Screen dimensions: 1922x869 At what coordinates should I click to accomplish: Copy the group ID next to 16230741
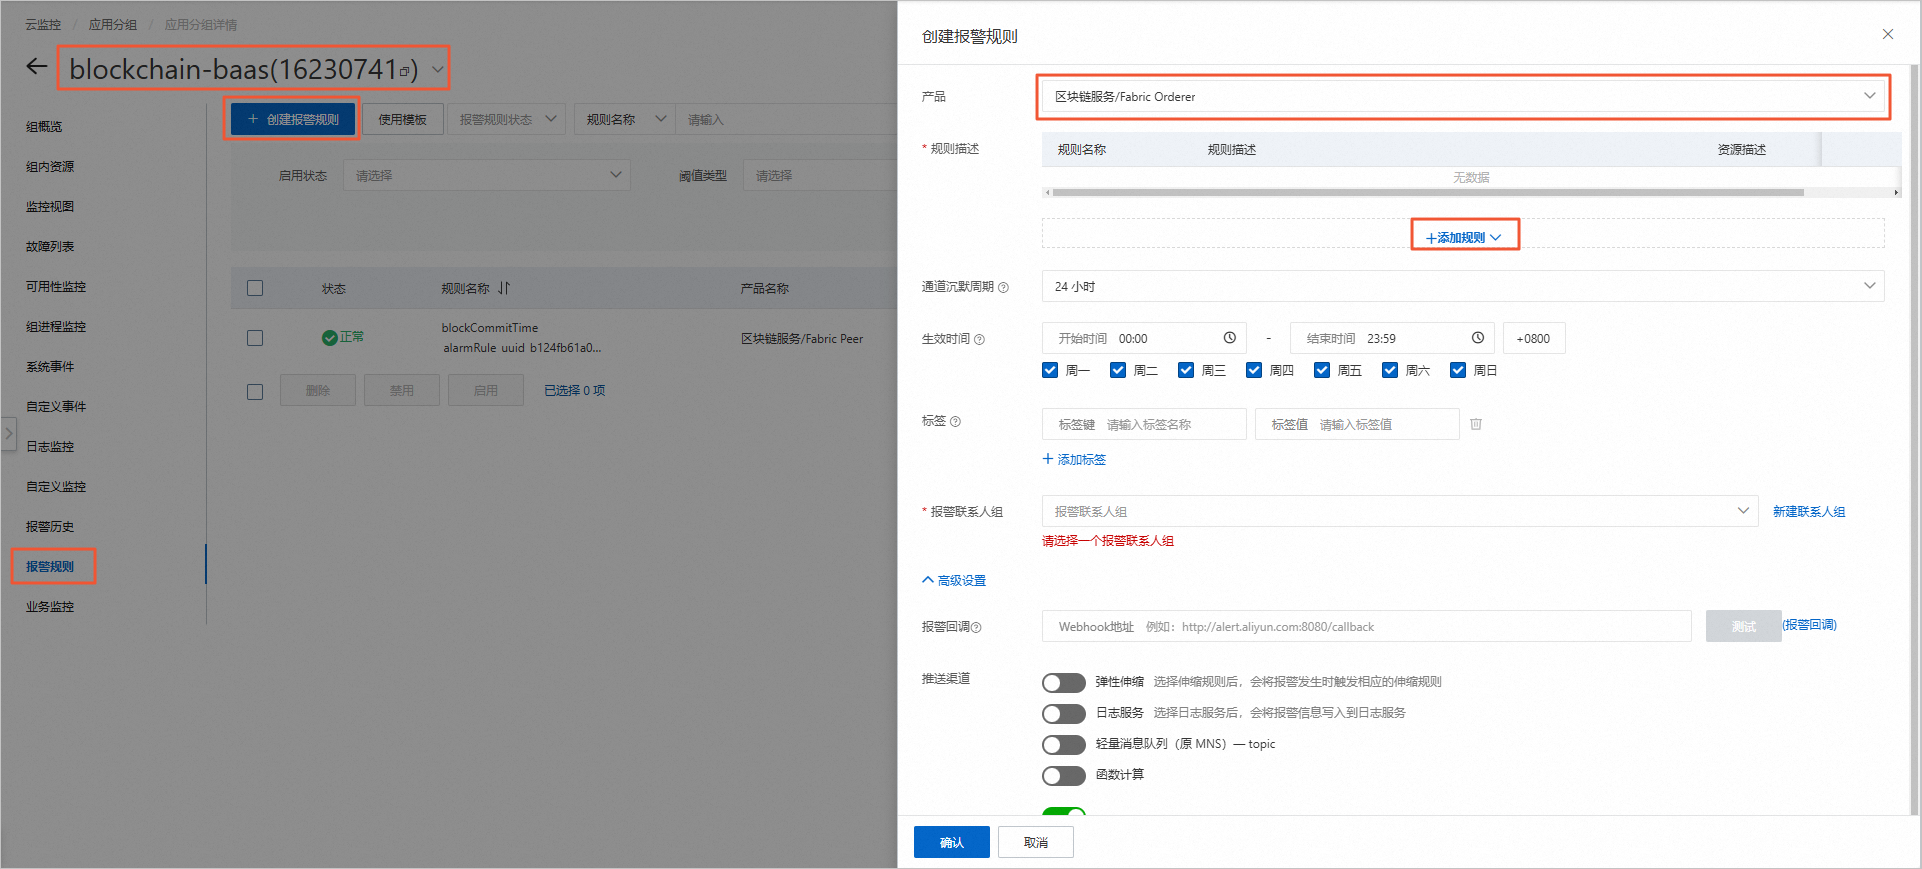click(405, 71)
